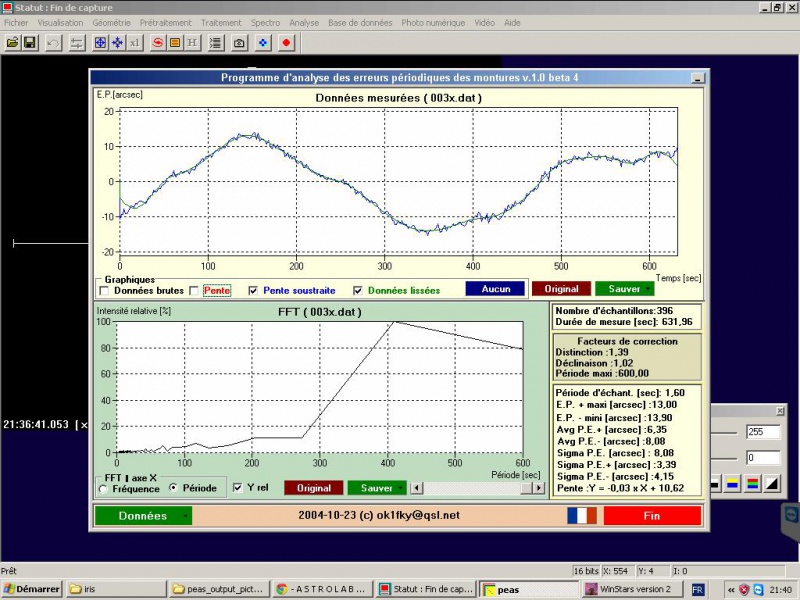This screenshot has width=800, height=600.
Task: Click the Original button in FFT controls
Action: coord(314,488)
